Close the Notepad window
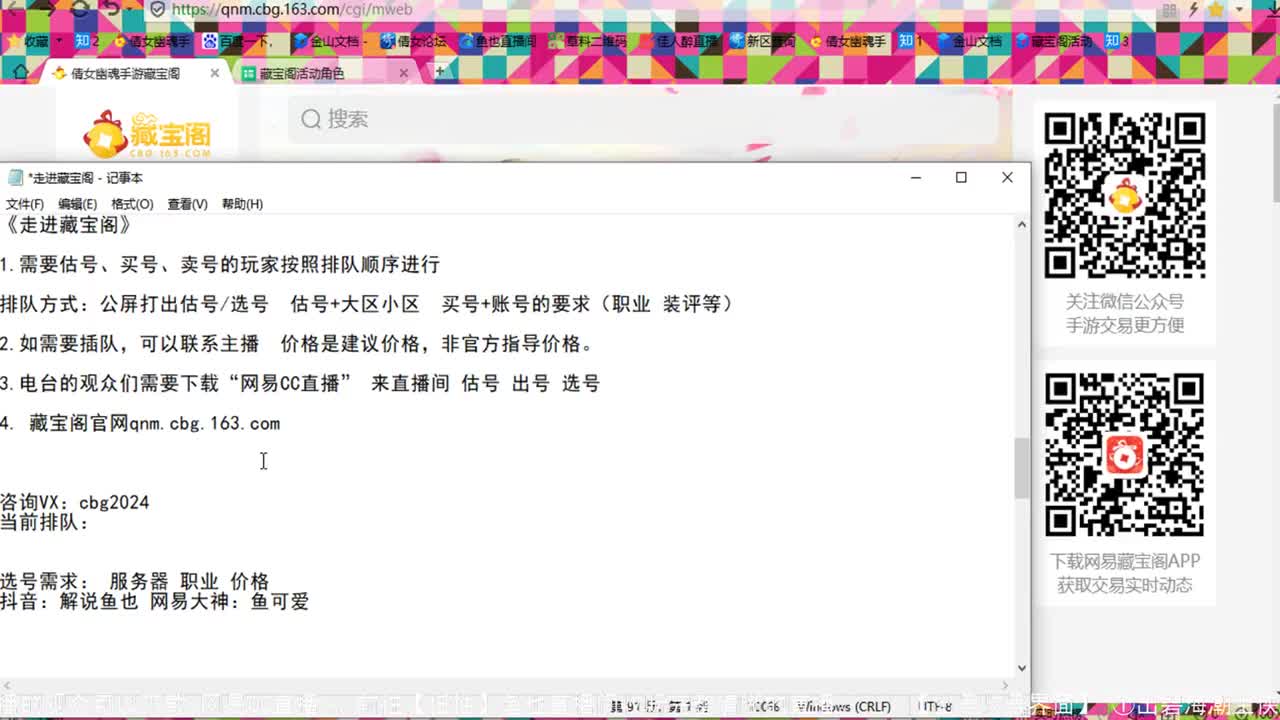This screenshot has height=720, width=1280. click(x=1007, y=178)
